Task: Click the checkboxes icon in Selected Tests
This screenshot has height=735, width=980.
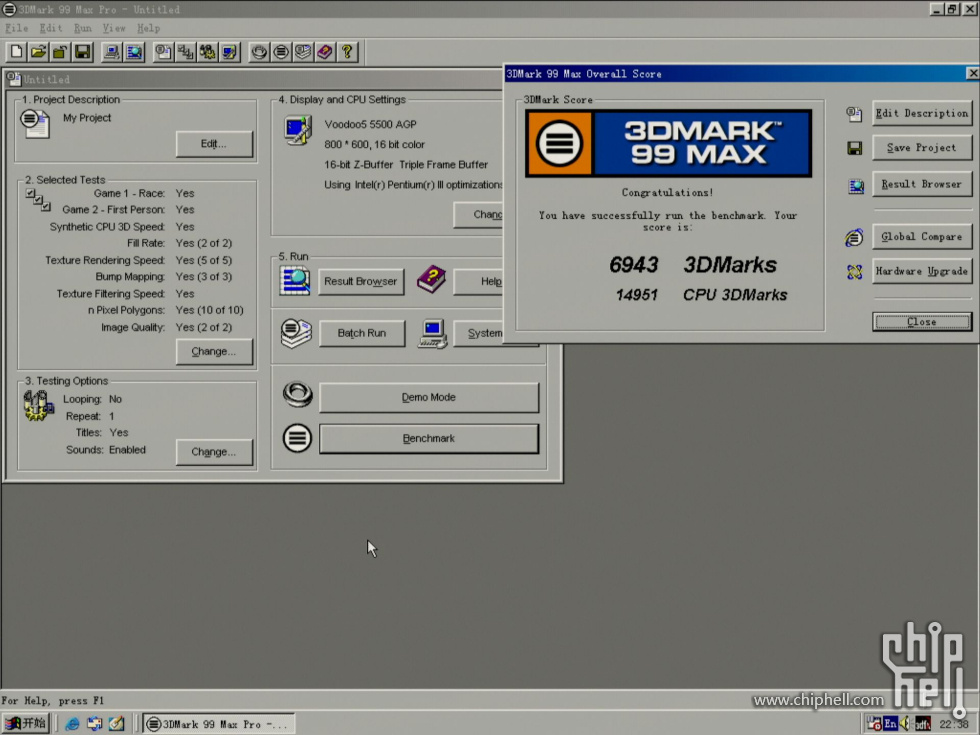Action: [38, 200]
